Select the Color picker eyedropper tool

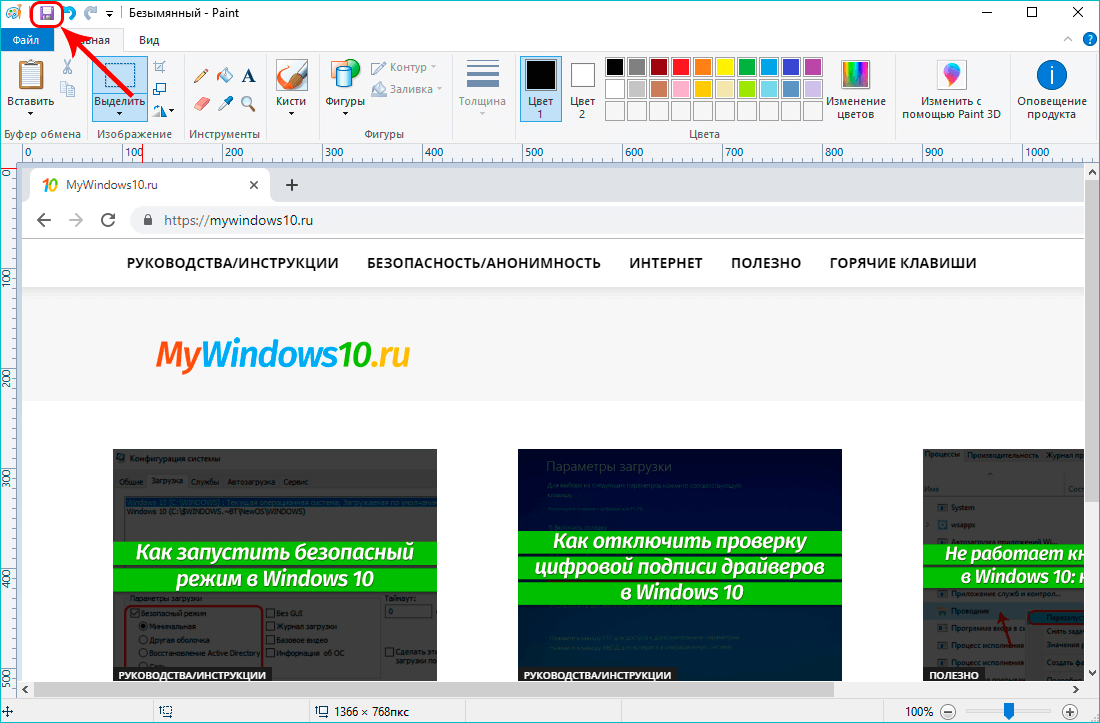click(x=225, y=103)
